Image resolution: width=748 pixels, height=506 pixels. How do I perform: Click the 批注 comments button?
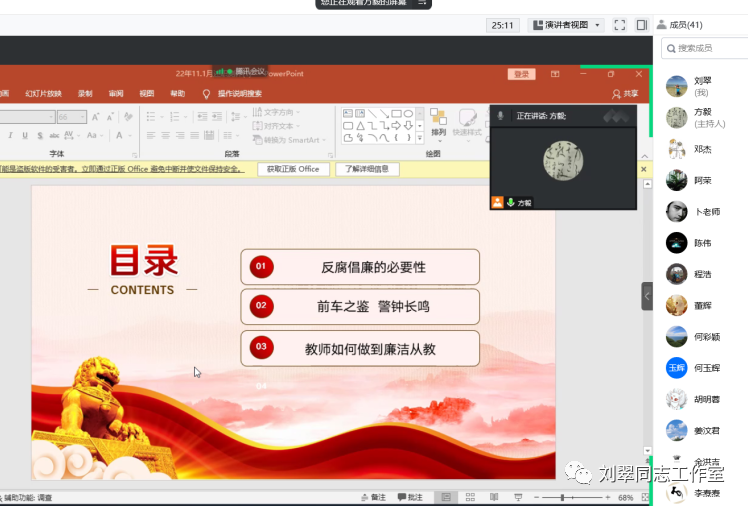pos(410,497)
